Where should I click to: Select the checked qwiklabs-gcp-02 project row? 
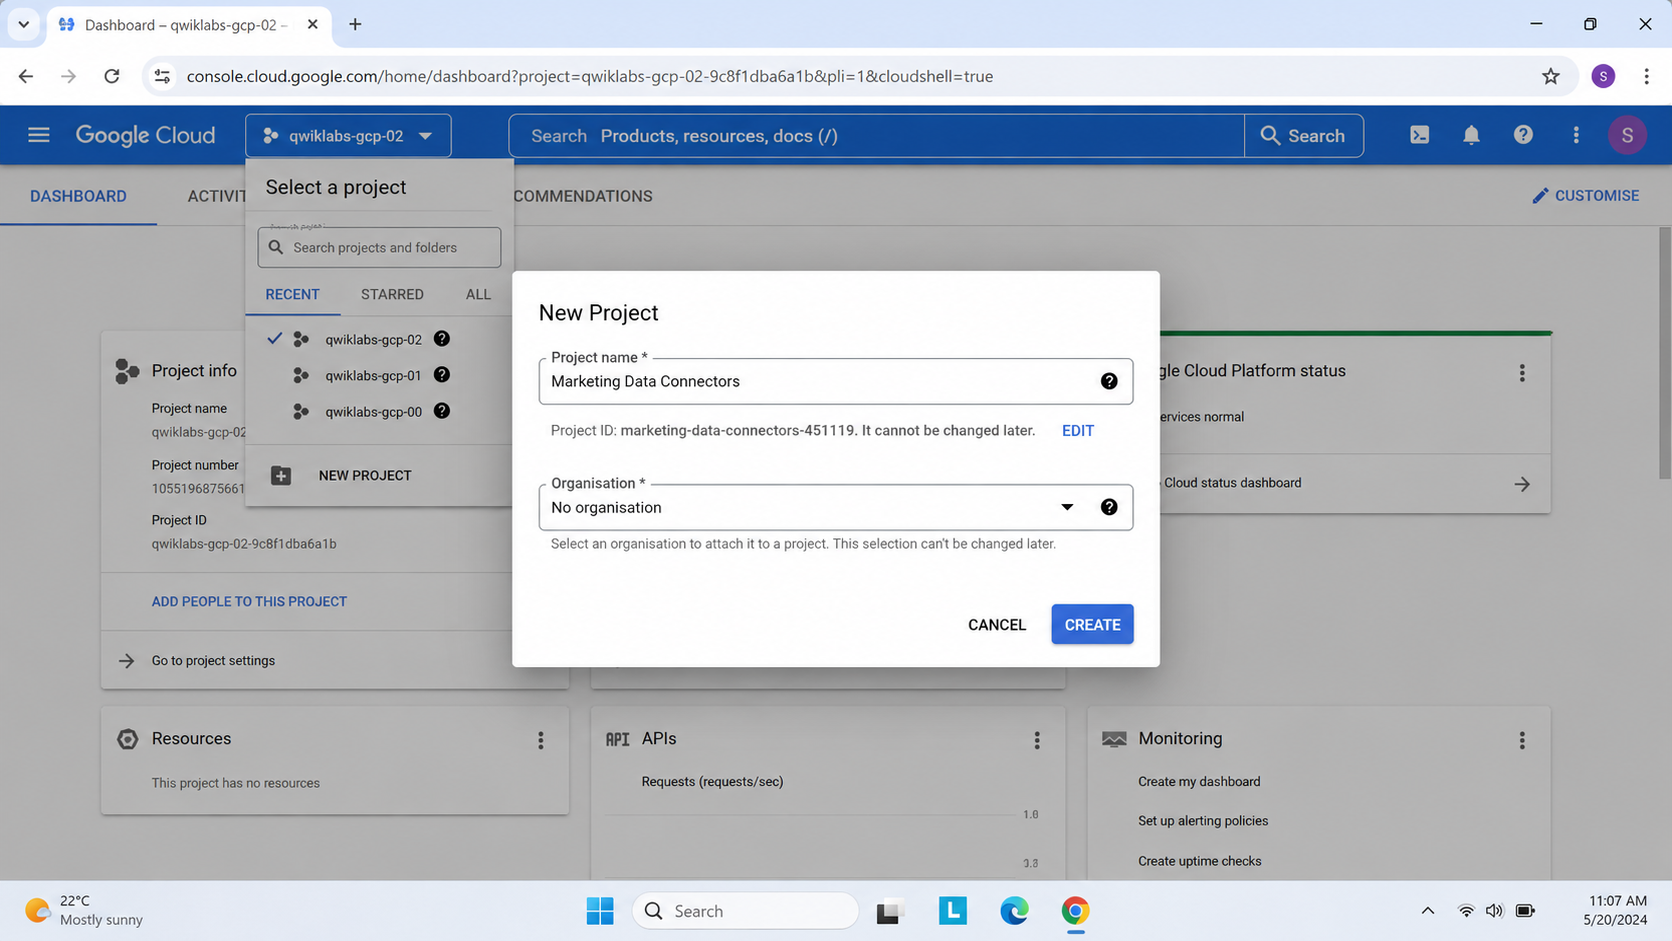point(379,339)
